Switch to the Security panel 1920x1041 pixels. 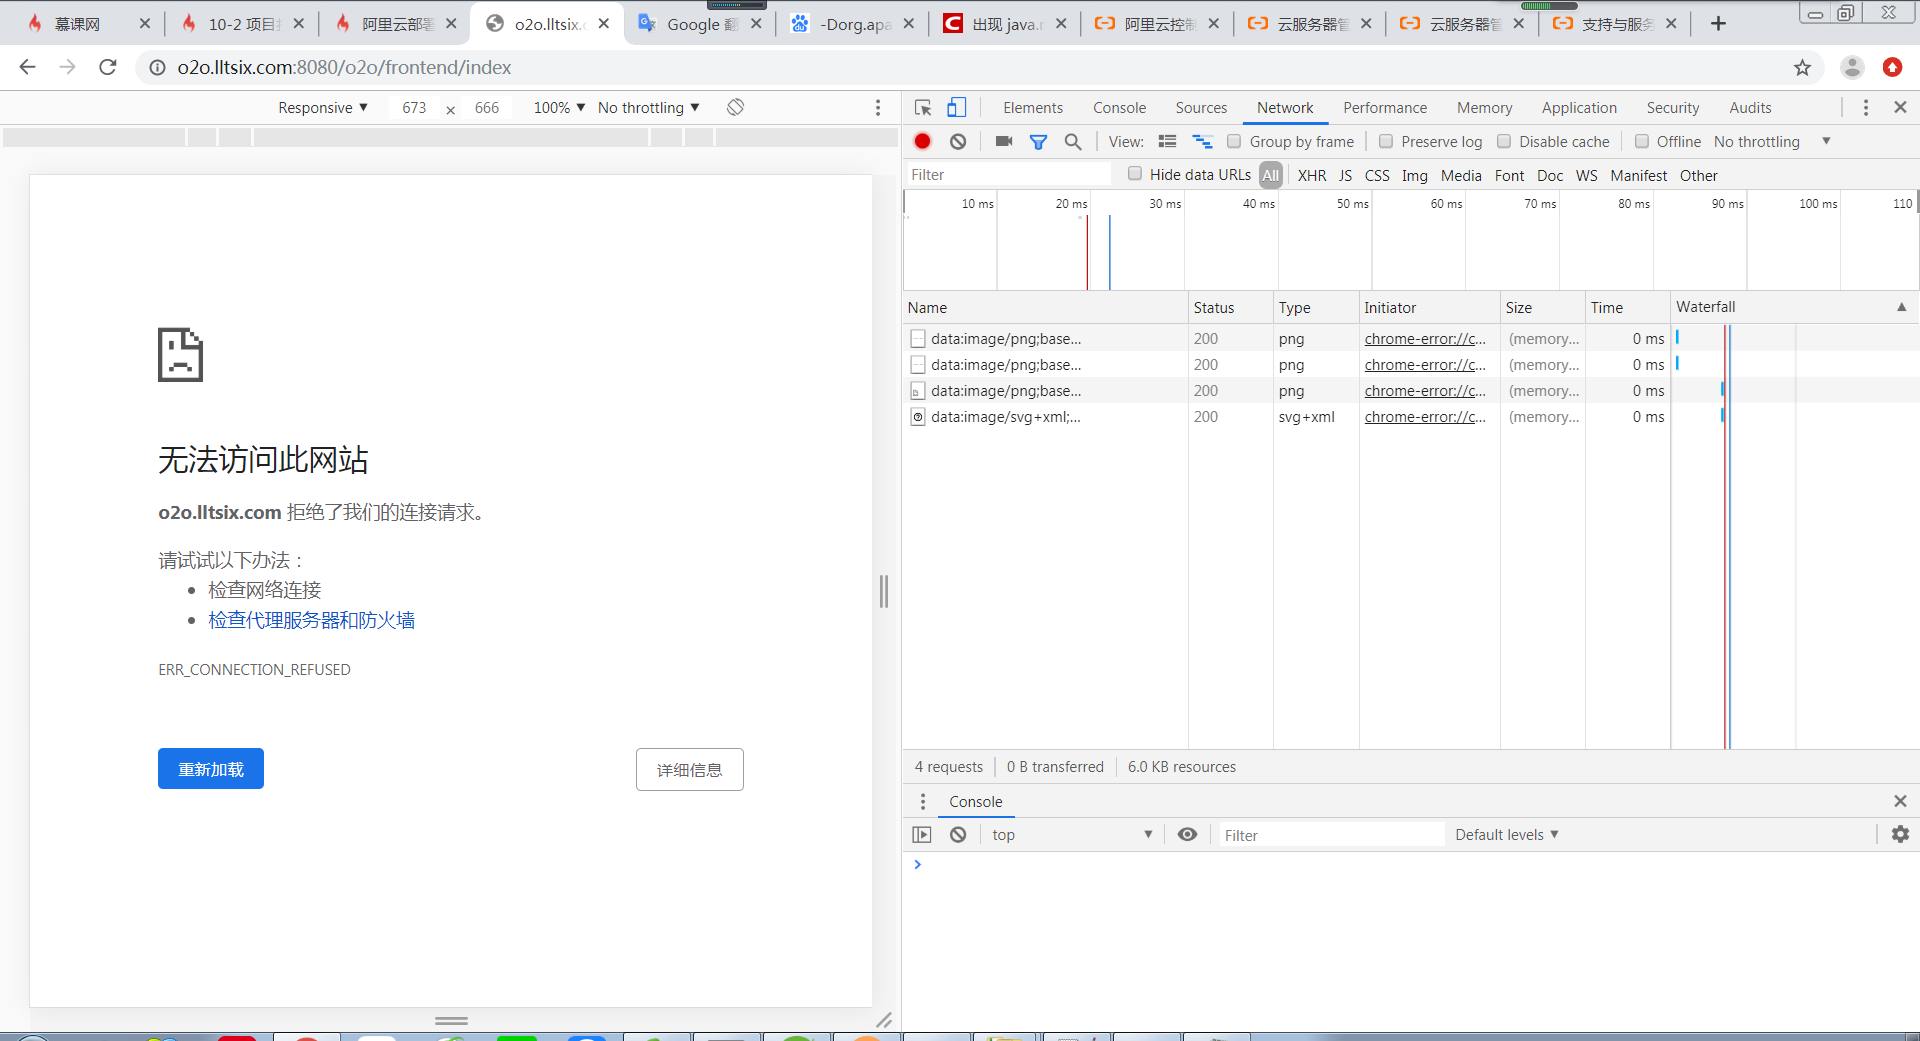1673,108
